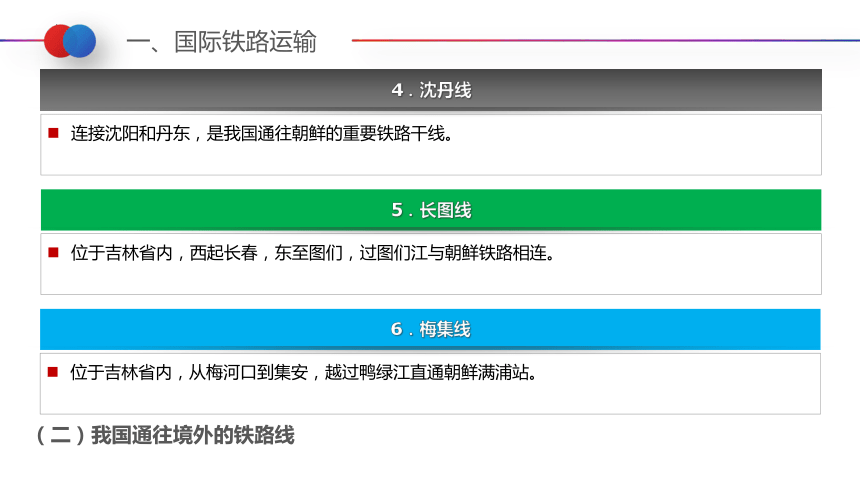Click the red and blue circles logo
The height and width of the screenshot is (484, 860).
coord(70,41)
